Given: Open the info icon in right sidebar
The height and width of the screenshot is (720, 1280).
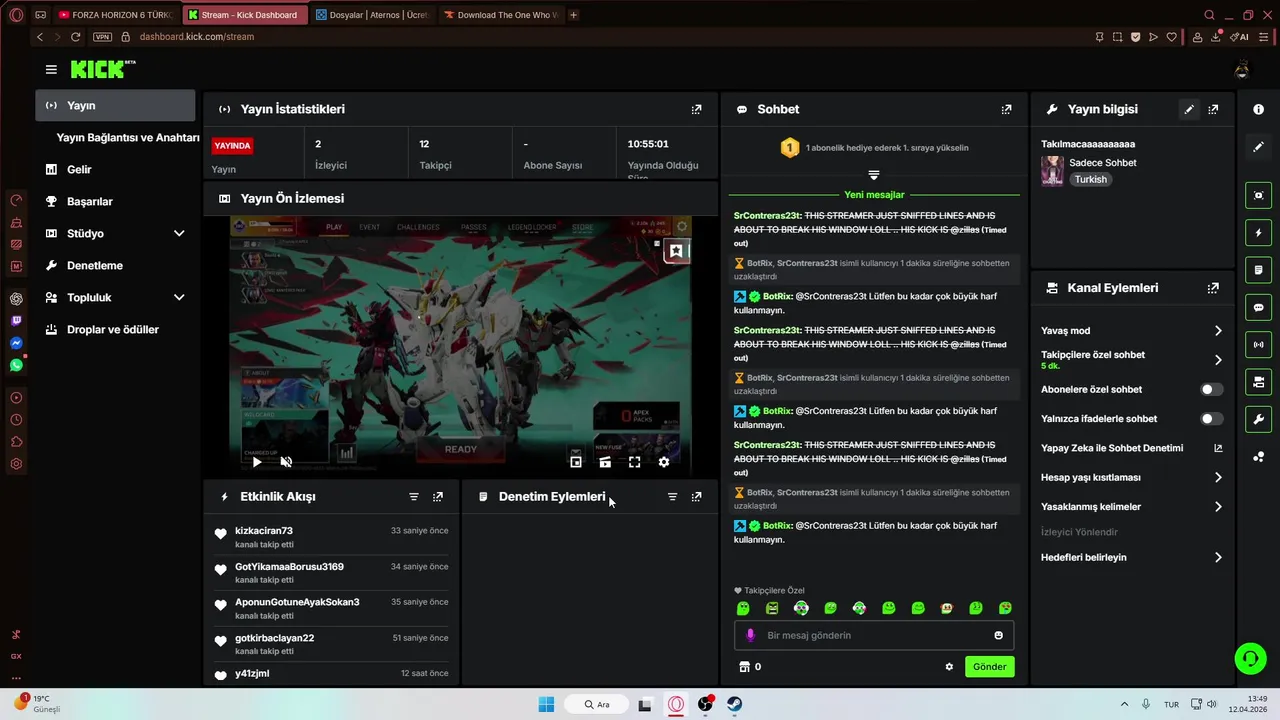Looking at the screenshot, I should click(1259, 109).
